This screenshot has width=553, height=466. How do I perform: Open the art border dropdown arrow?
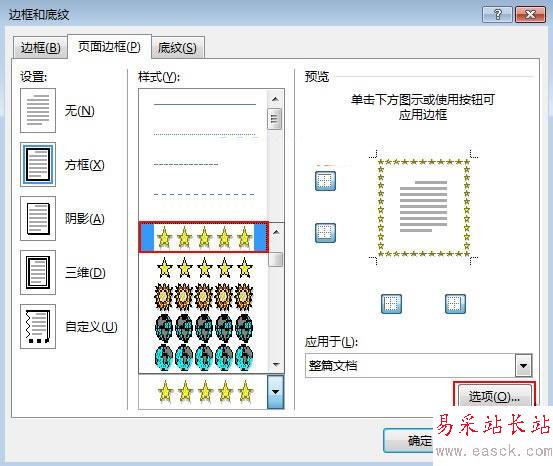276,392
